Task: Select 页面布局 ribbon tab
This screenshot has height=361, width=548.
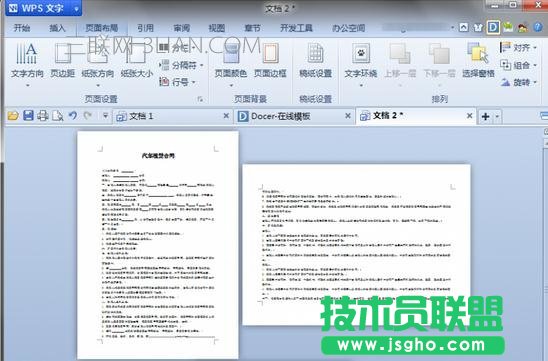Action: pos(102,28)
